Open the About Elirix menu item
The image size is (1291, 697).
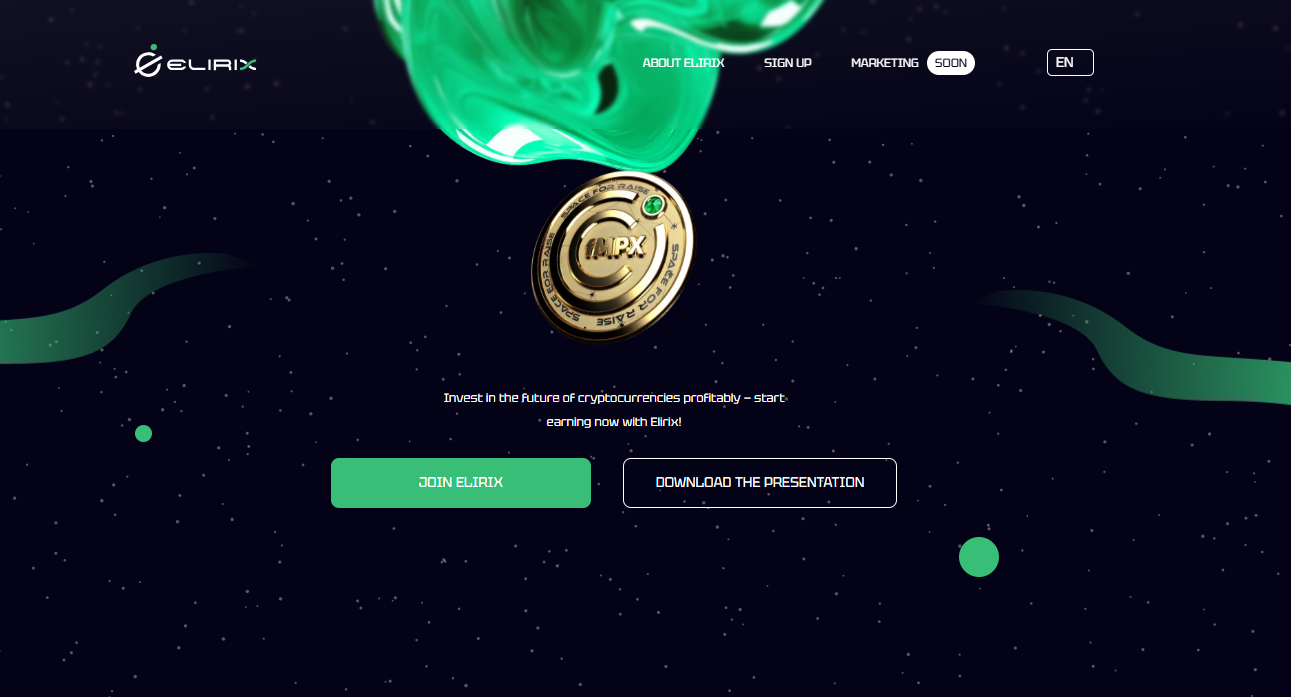point(683,63)
